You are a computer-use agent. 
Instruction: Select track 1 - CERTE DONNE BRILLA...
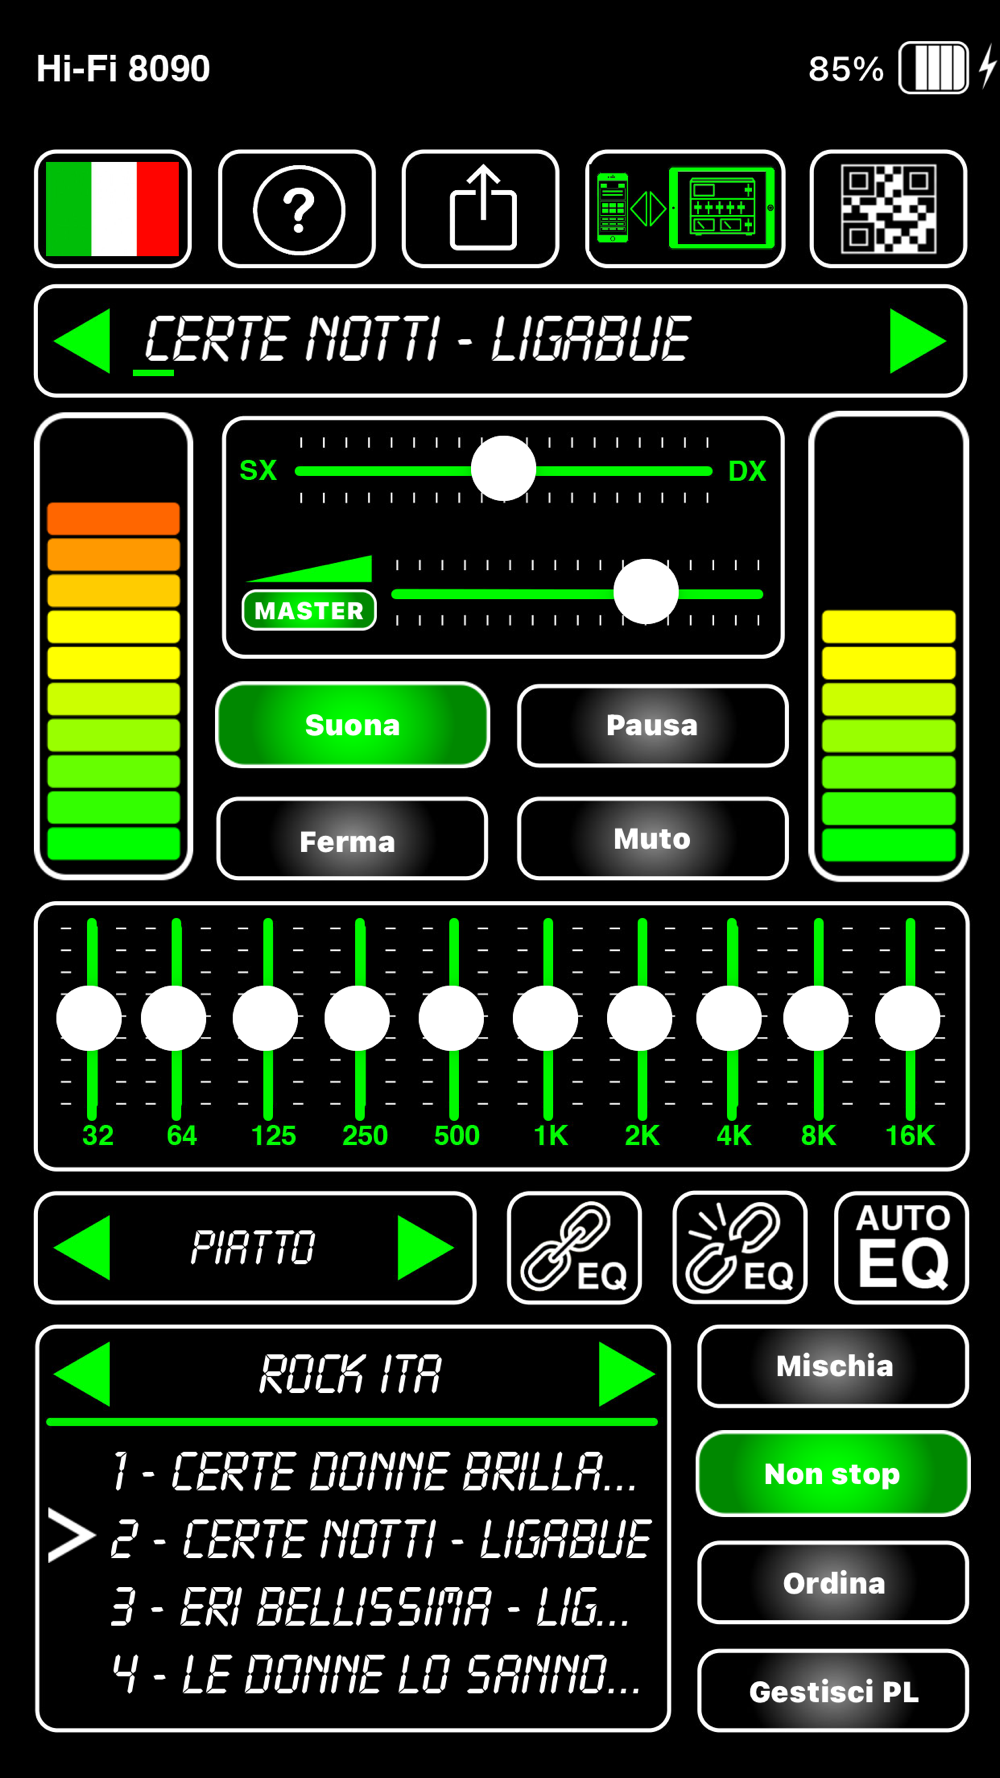(x=375, y=1472)
